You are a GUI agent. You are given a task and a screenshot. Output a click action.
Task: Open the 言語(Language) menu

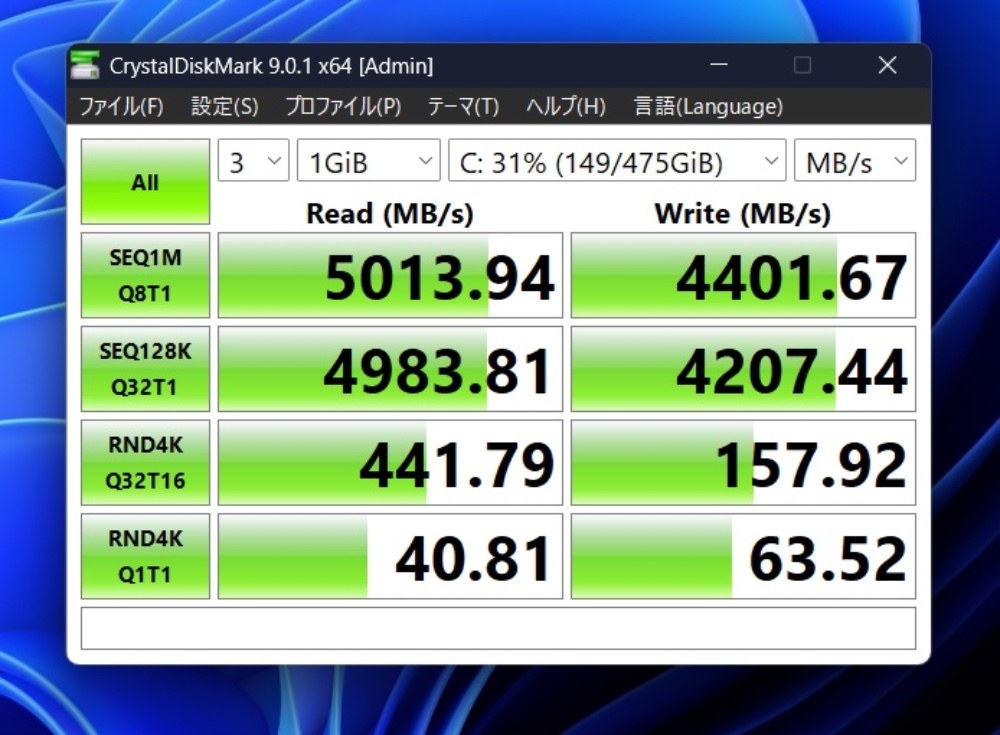click(x=708, y=106)
